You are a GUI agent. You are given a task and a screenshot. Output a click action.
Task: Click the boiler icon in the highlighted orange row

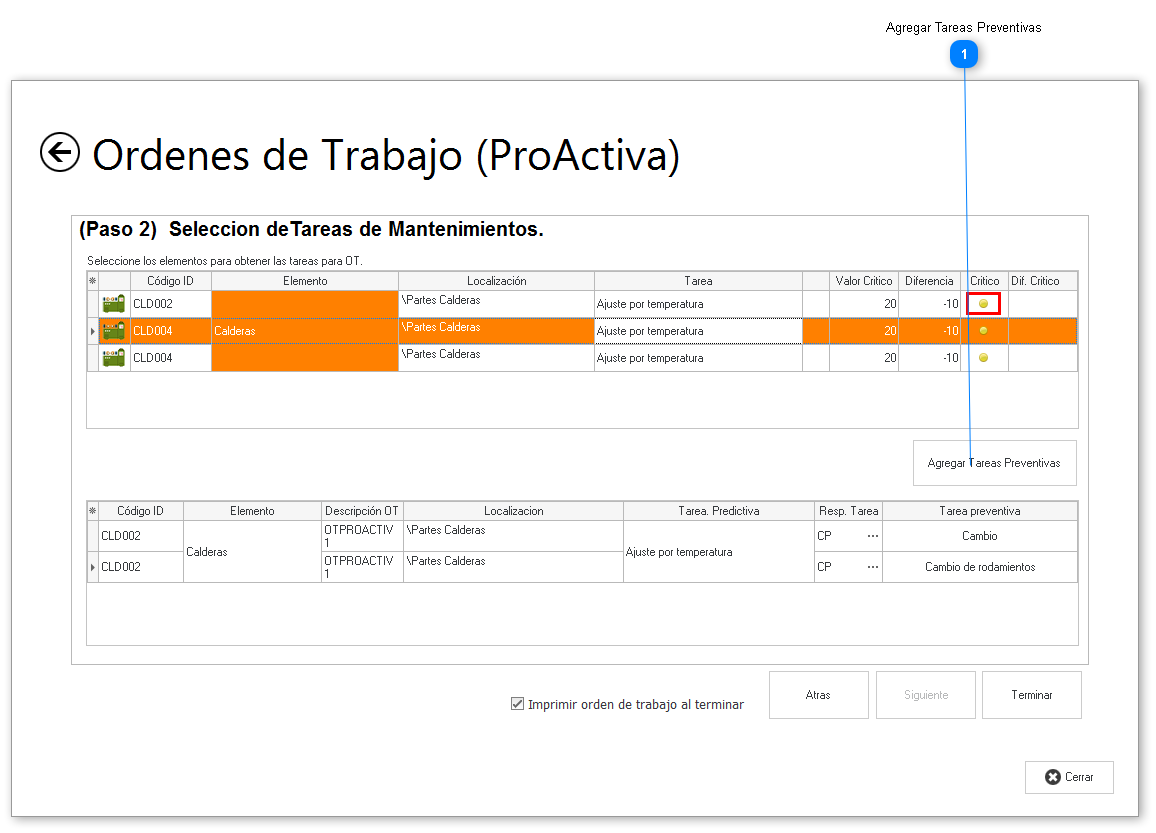[x=114, y=331]
